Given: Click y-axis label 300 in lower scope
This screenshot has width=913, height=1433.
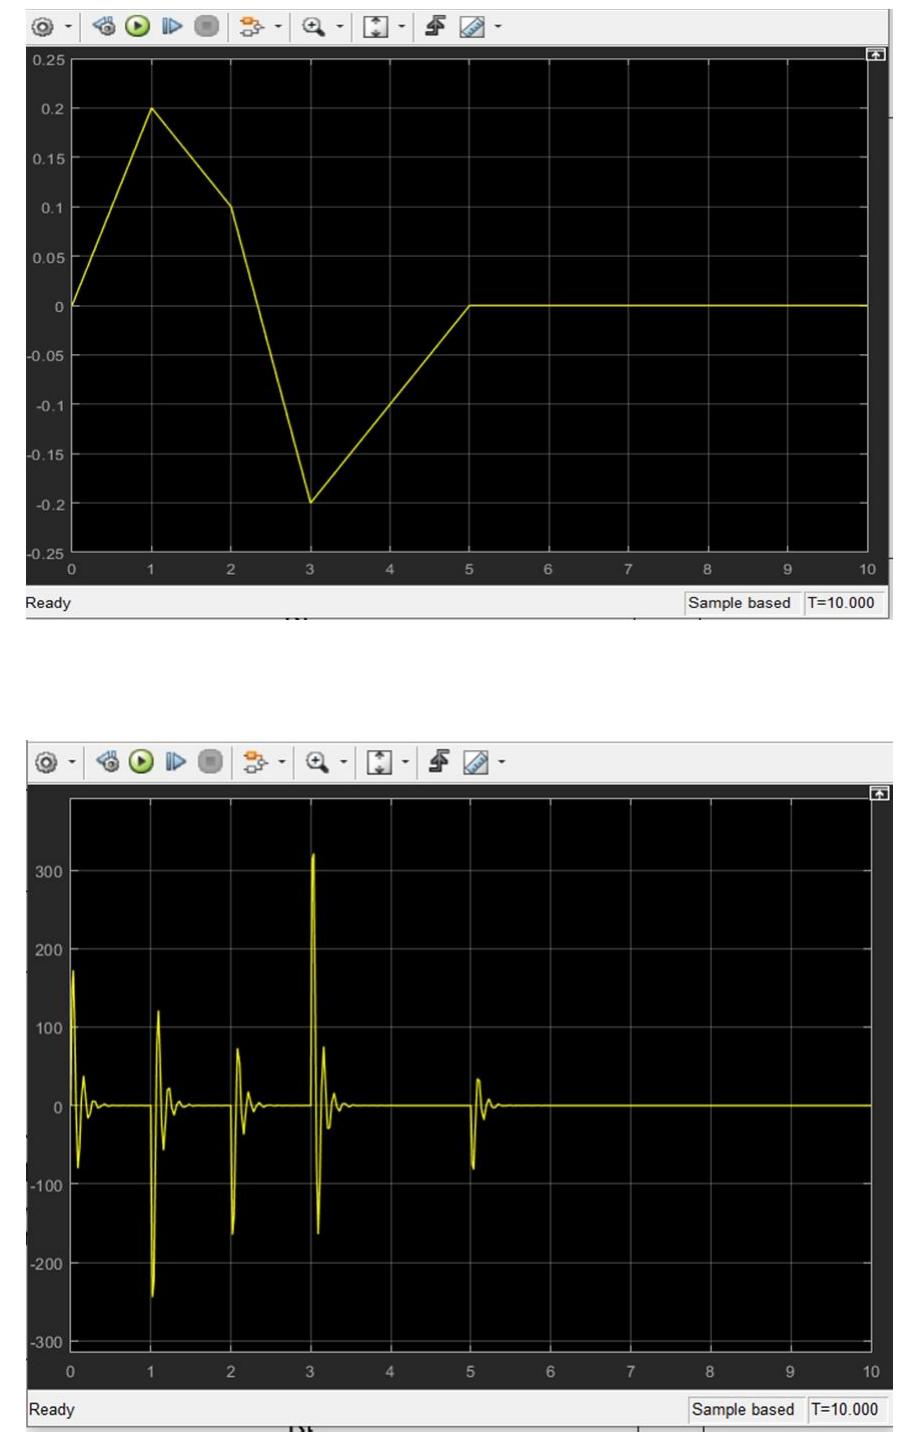Looking at the screenshot, I should click(x=50, y=871).
